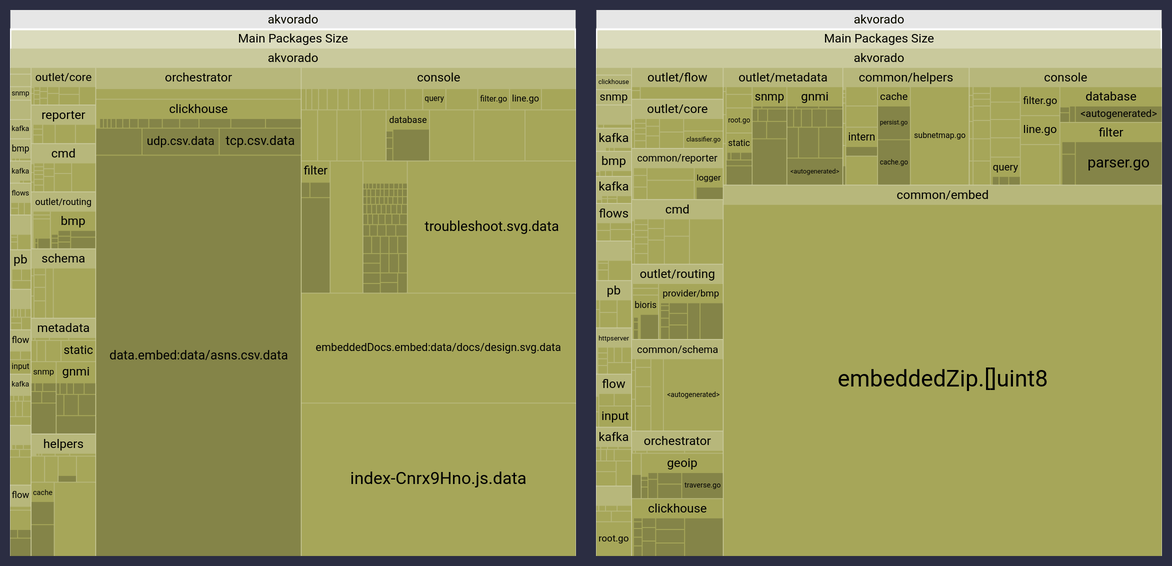Click the outlet/metadata group header
This screenshot has width=1172, height=566.
783,78
